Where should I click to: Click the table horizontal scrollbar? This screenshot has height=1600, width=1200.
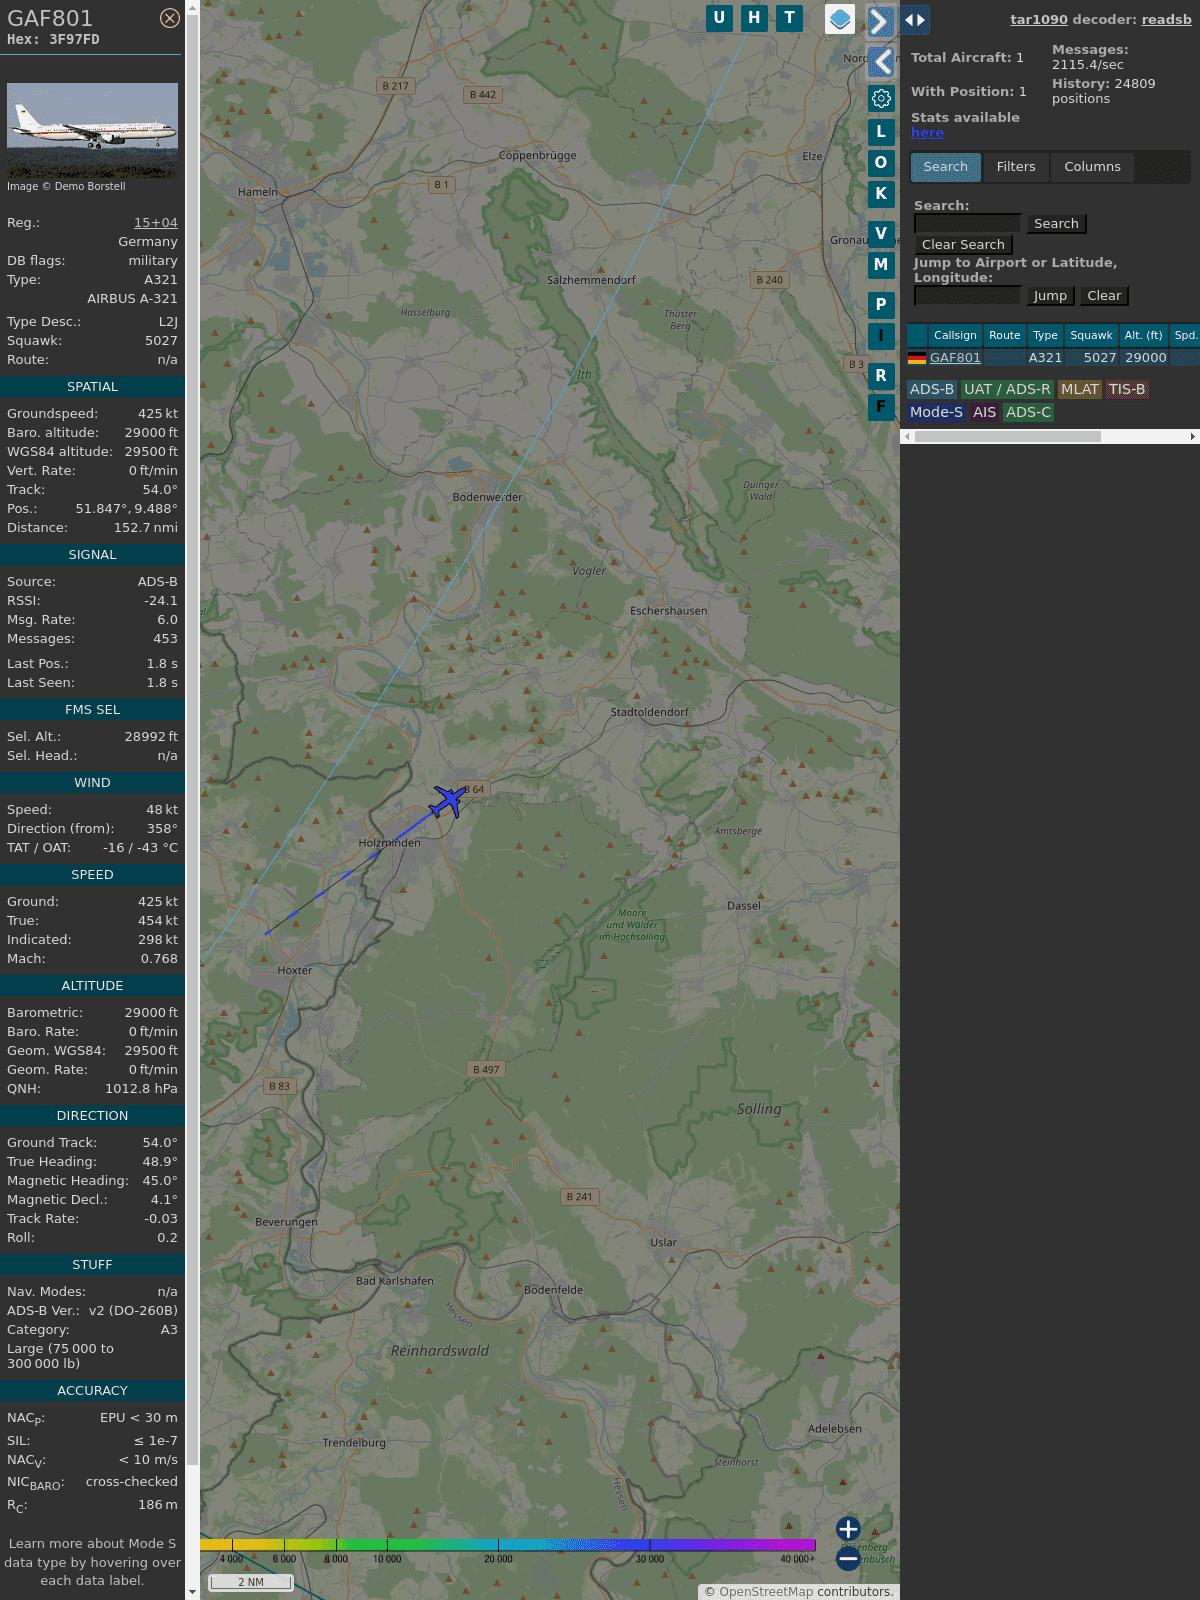(x=1007, y=436)
